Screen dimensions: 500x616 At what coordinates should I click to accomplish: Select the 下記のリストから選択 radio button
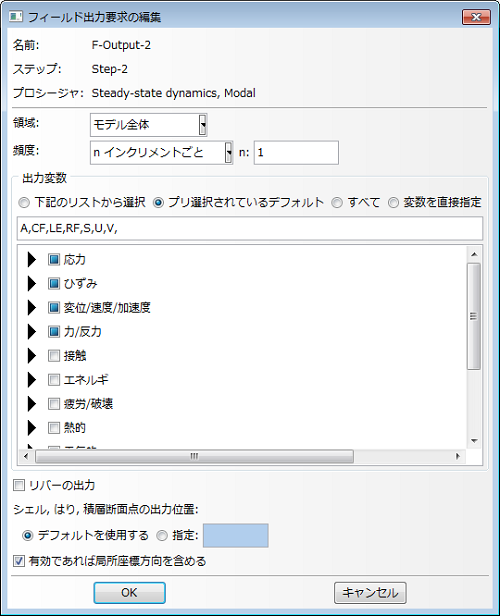[24, 203]
